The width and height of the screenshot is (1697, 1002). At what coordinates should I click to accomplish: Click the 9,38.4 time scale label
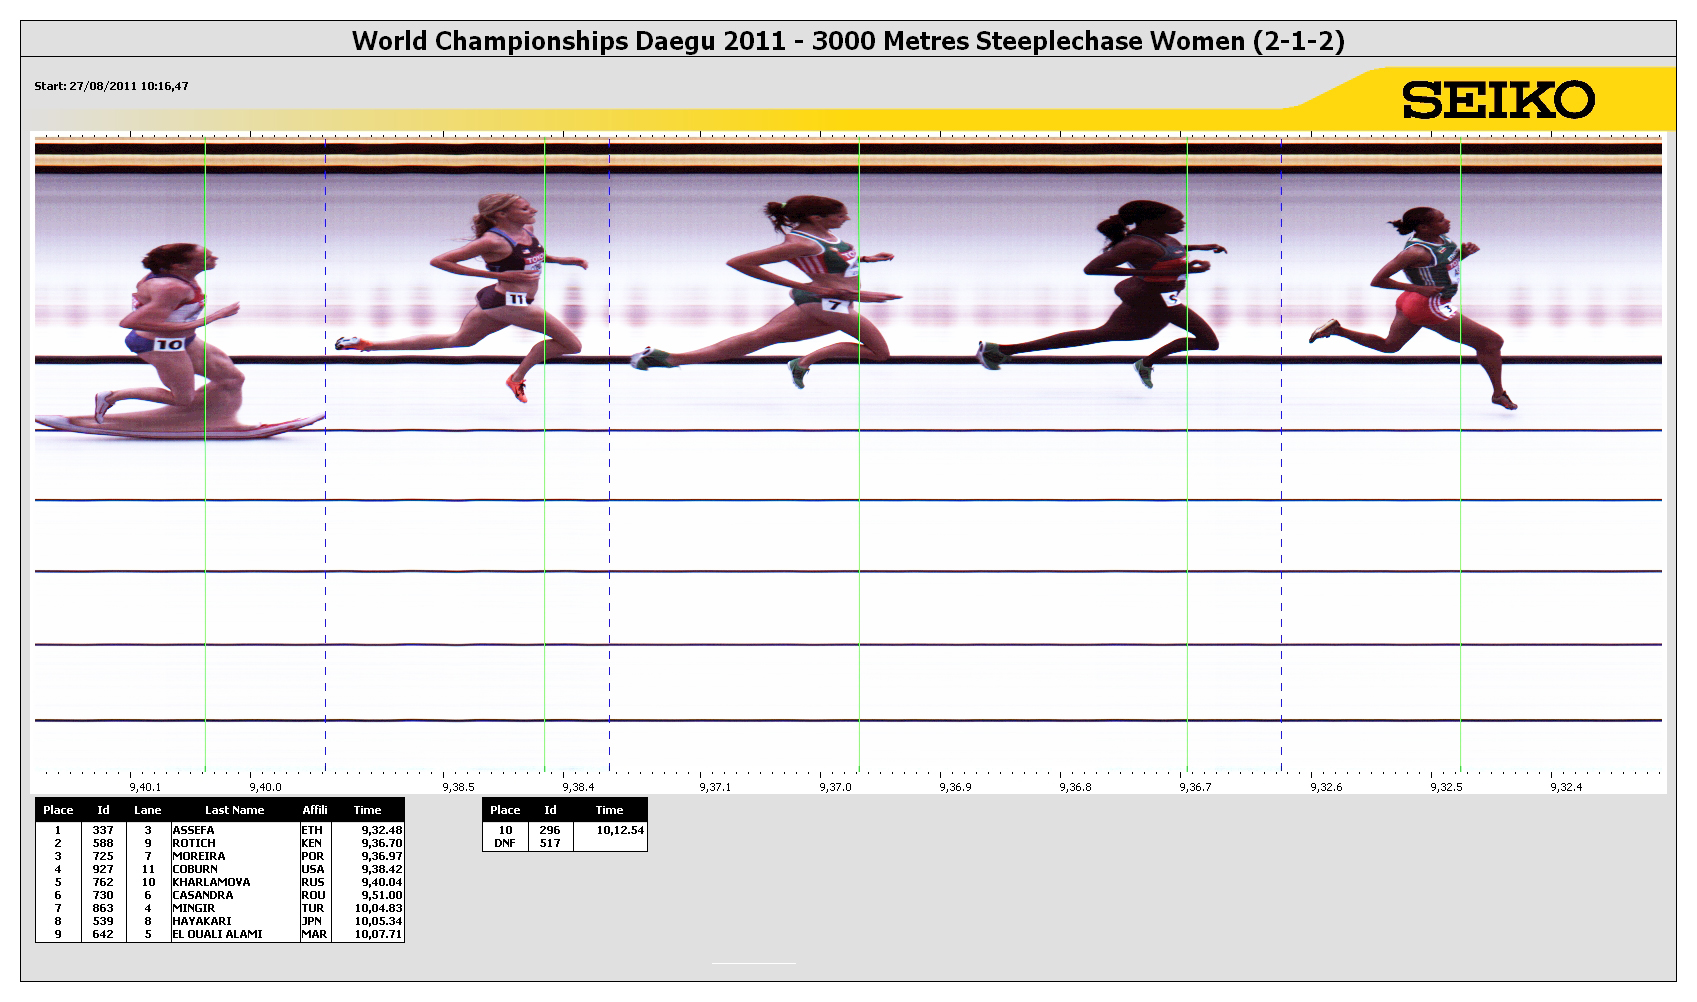pyautogui.click(x=580, y=787)
